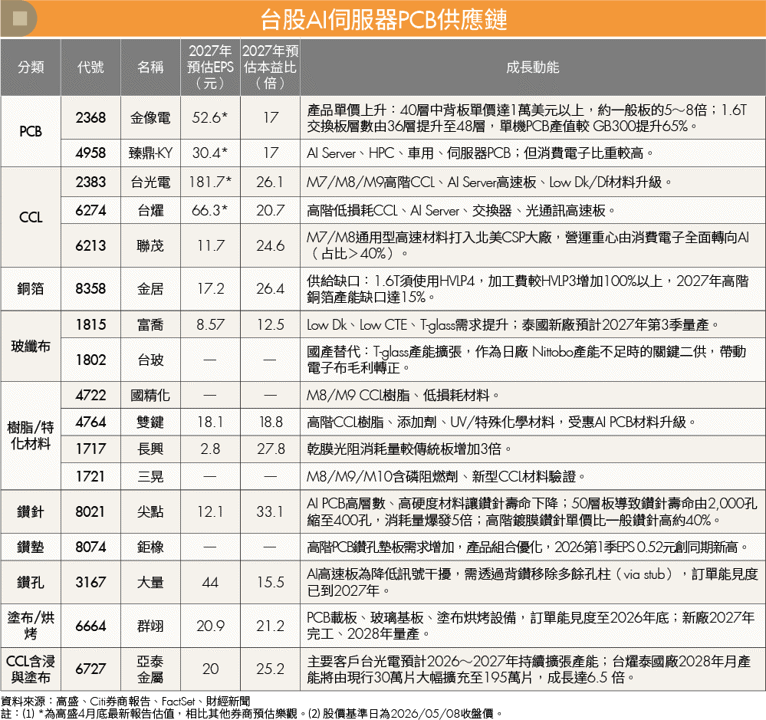Click company name 鉅橡

coord(150,547)
